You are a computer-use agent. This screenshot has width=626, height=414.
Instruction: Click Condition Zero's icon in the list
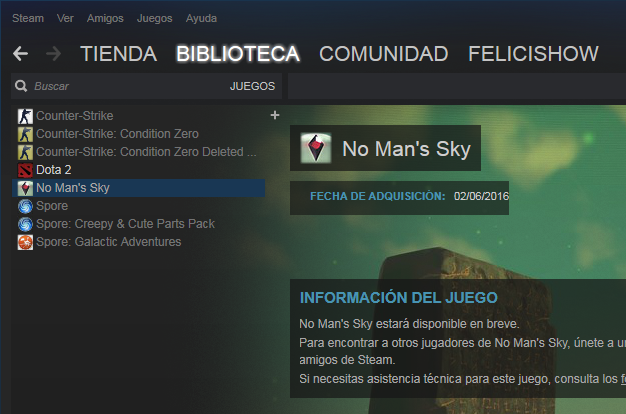[25, 134]
